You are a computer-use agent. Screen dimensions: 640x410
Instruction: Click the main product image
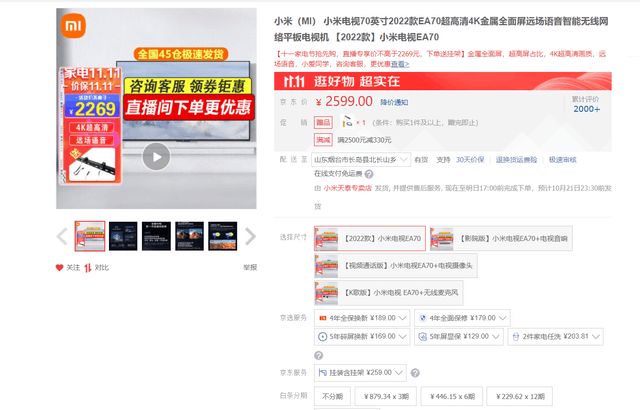156,109
